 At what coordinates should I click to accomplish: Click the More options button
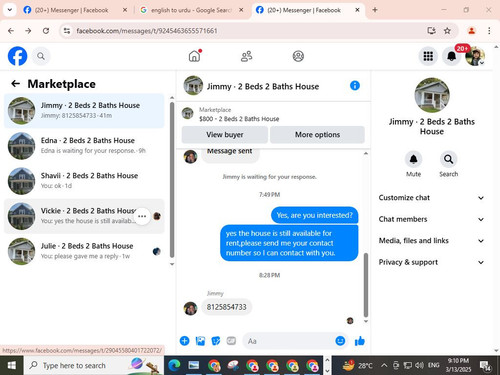point(317,135)
